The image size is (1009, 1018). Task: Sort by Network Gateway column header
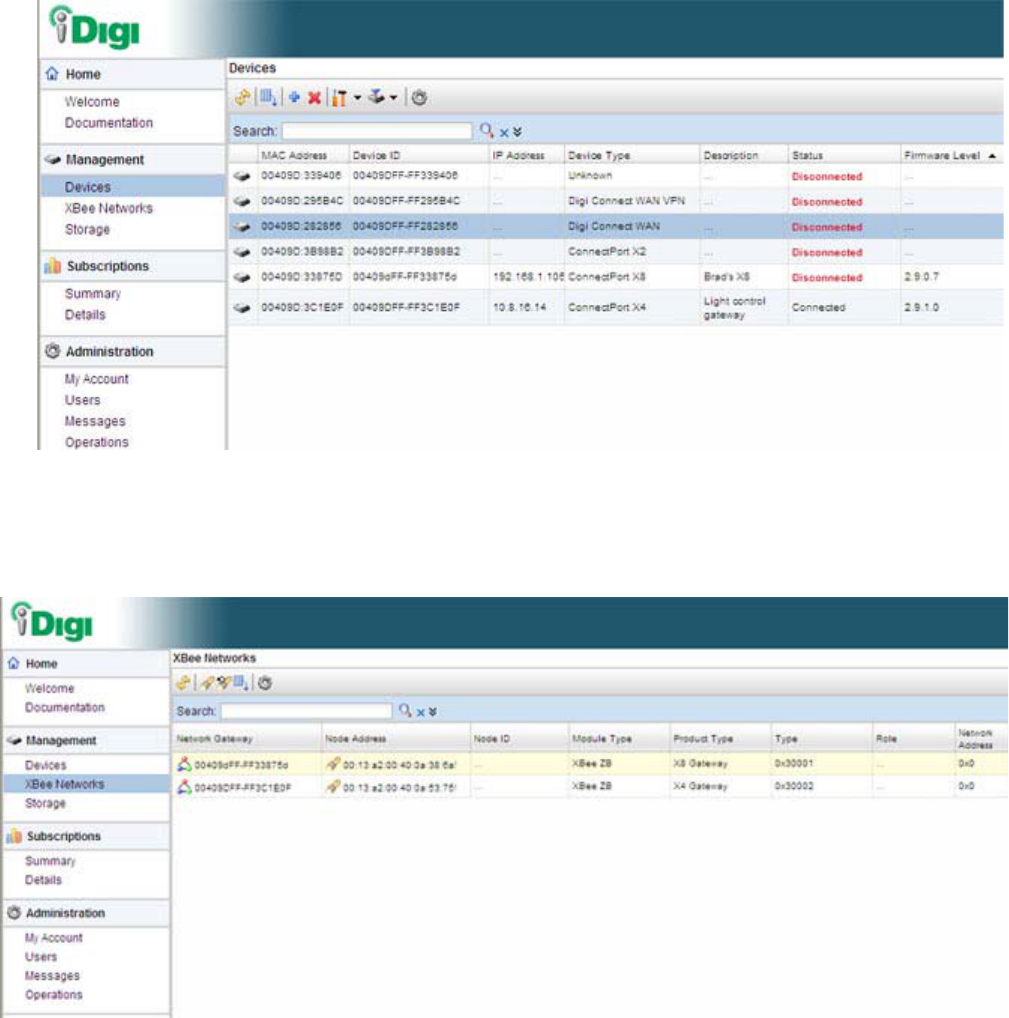[x=214, y=739]
